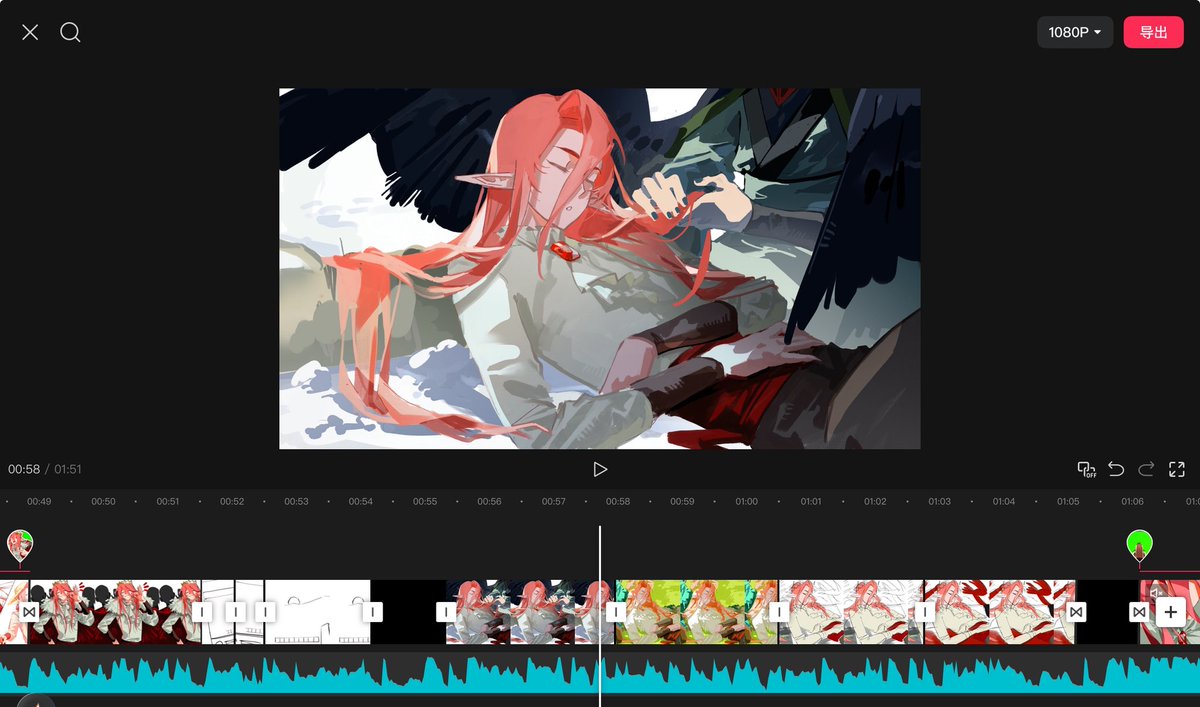Viewport: 1200px width, 707px height.
Task: Toggle the keyframe OFF icon beside undo
Action: pos(1086,469)
